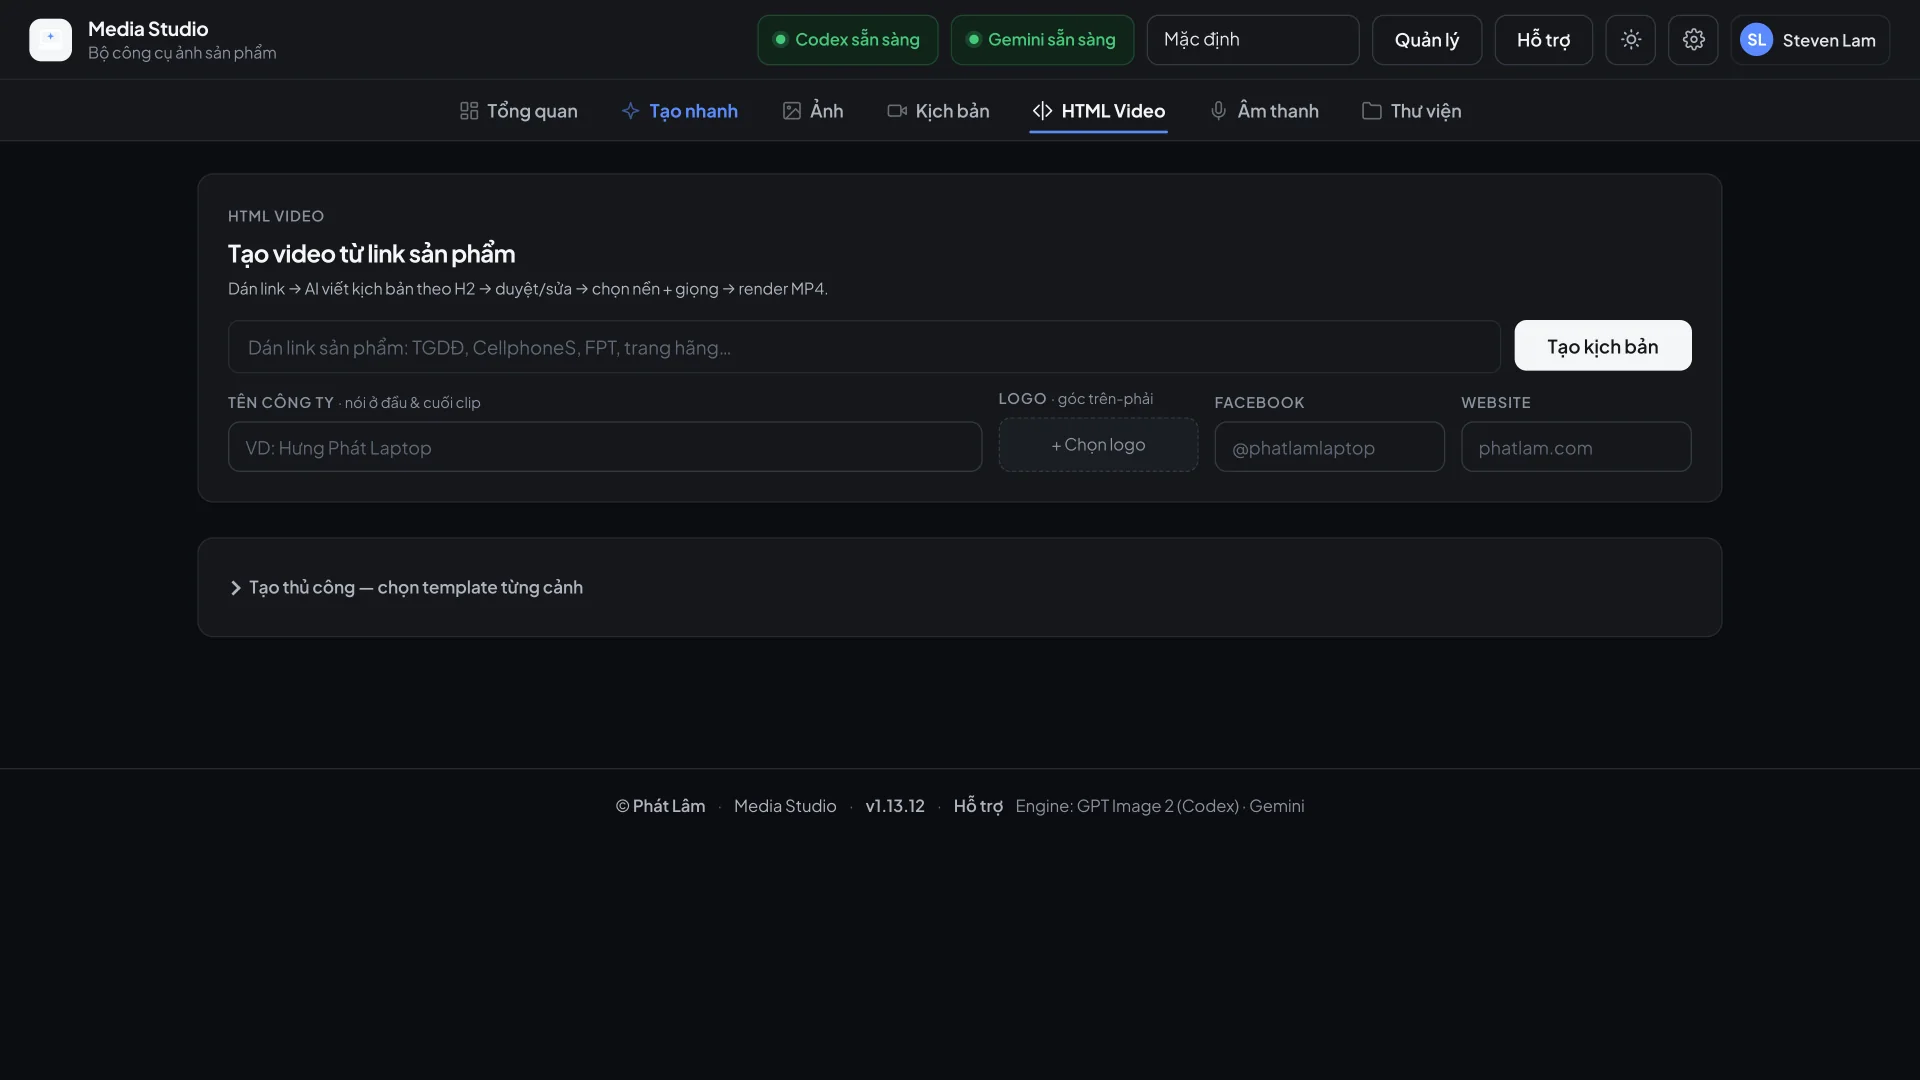Switch to the Tạo nhanh tab
1920x1080 pixels.
[x=680, y=111]
